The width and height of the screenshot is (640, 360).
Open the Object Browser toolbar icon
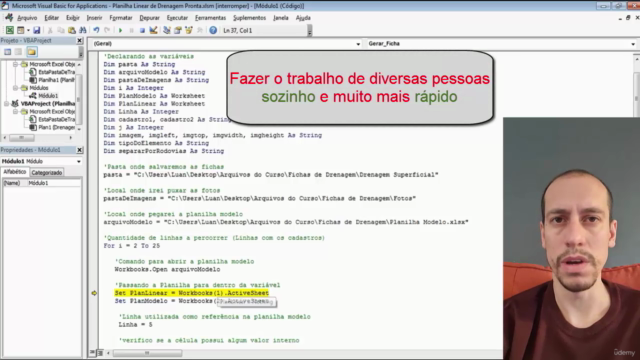click(x=189, y=30)
